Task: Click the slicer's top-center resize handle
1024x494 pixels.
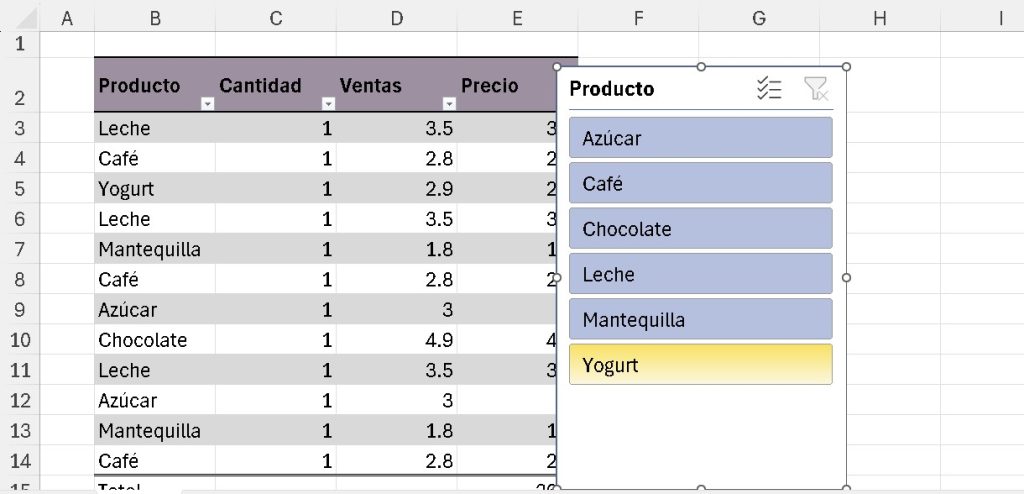Action: click(x=701, y=67)
